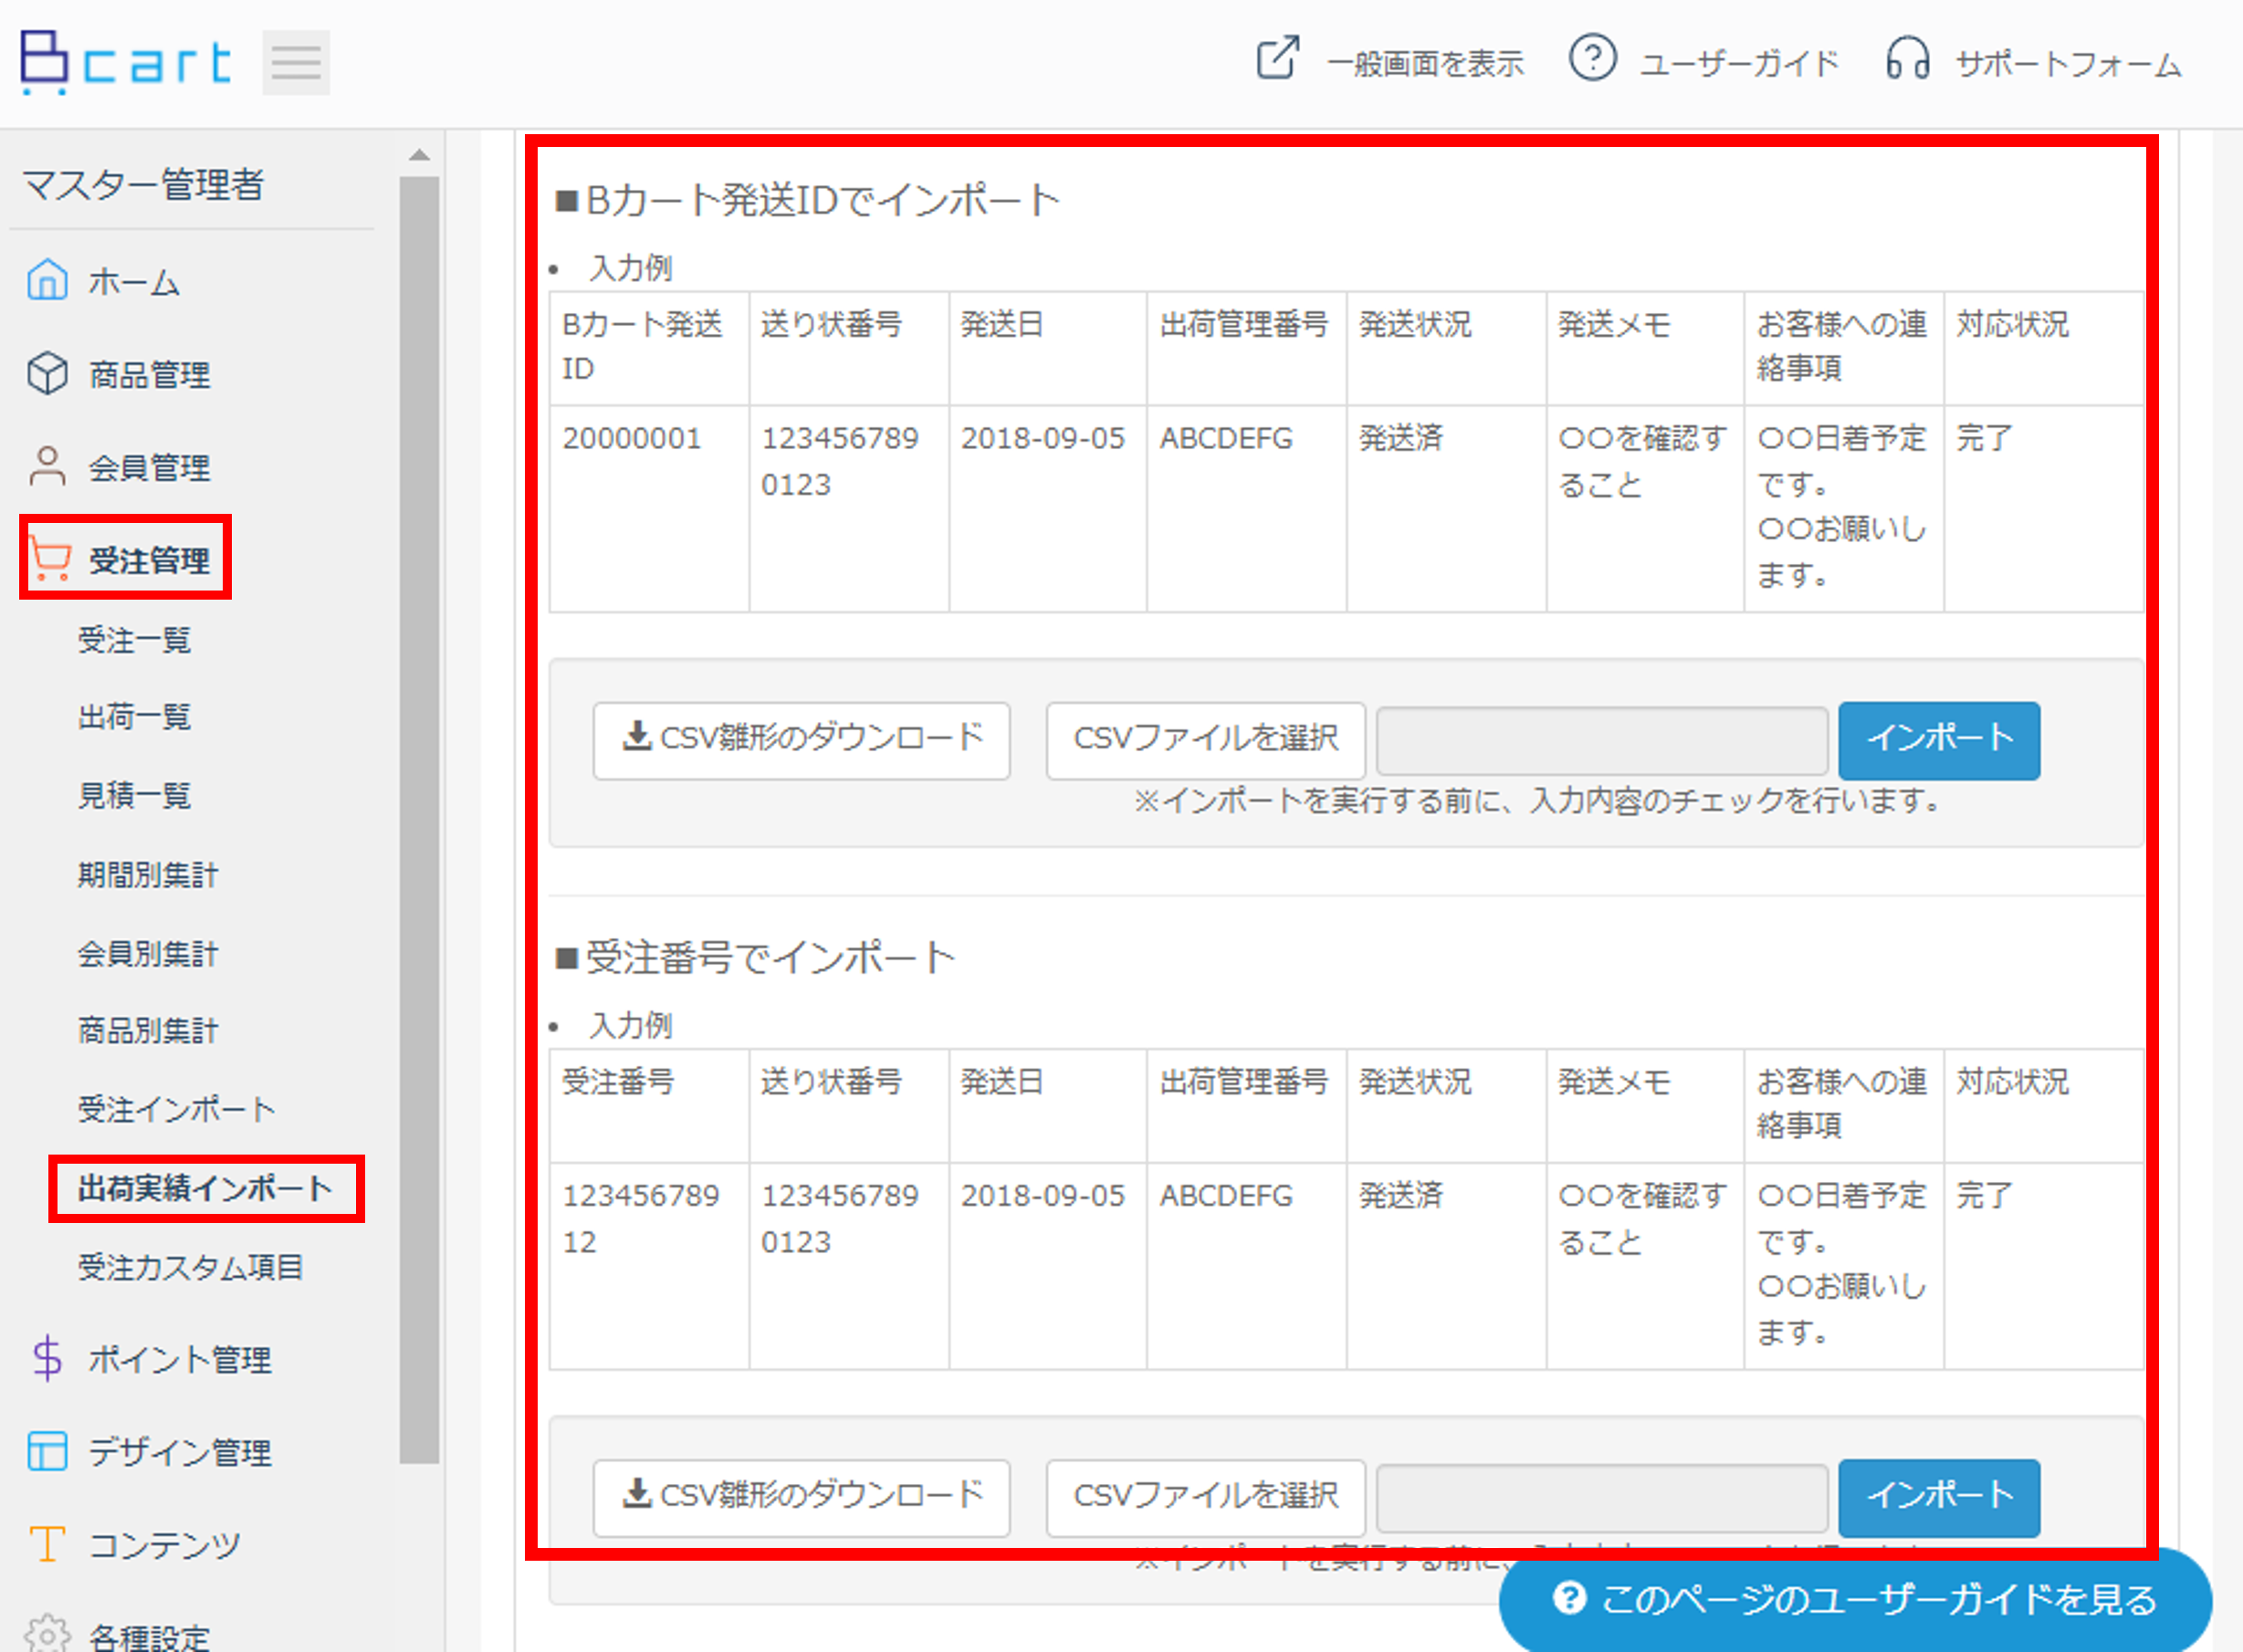Click the headset icon for サポートフォーム
Viewport: 2243px width, 1652px height.
(1907, 58)
